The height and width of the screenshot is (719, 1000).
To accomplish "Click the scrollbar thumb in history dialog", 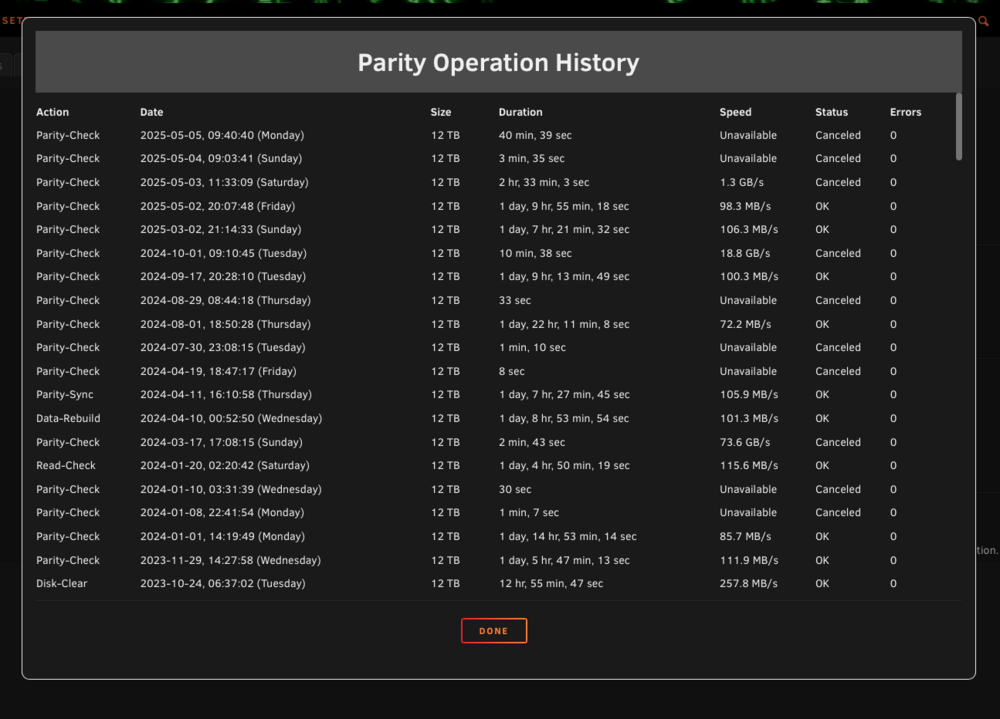I will point(959,126).
